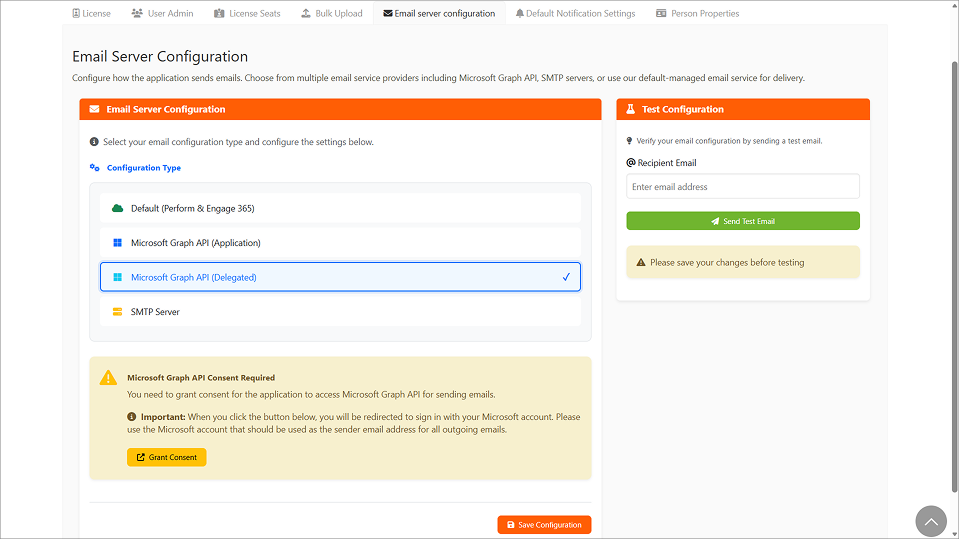Click the document icon on License tab
Viewport: 959px width, 539px height.
coord(76,13)
